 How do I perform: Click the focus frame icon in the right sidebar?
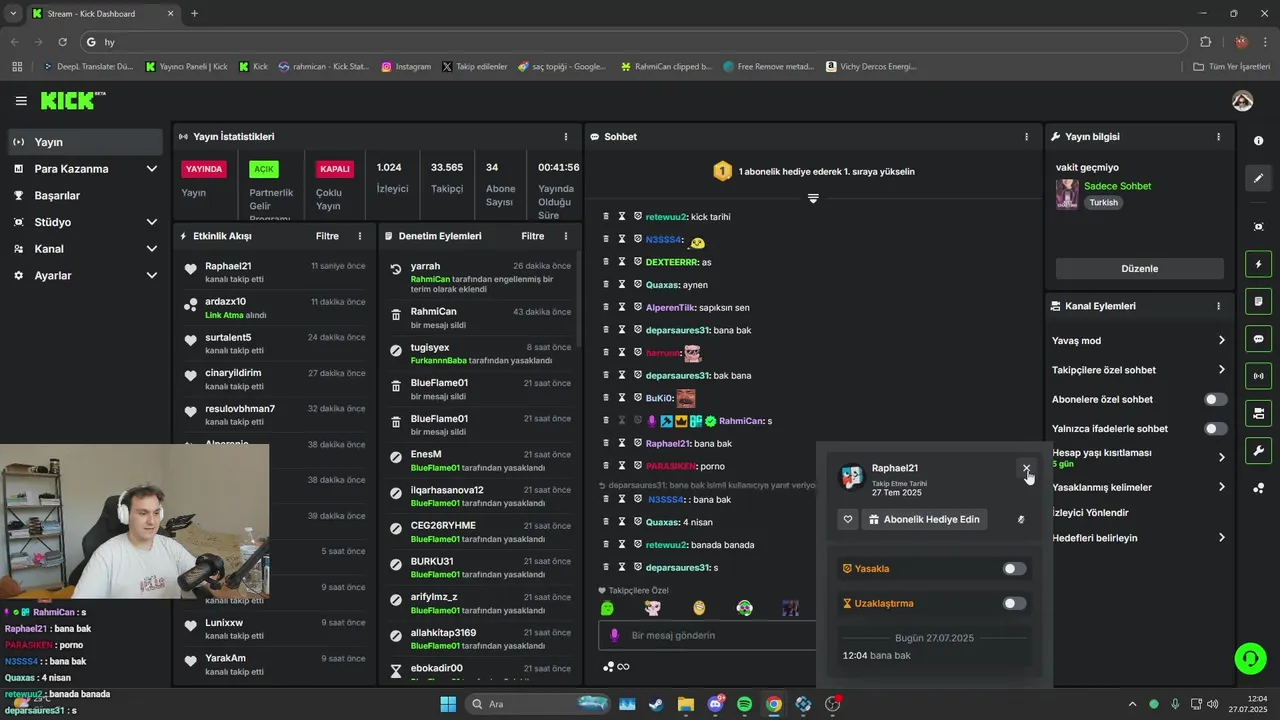pos(1258,227)
